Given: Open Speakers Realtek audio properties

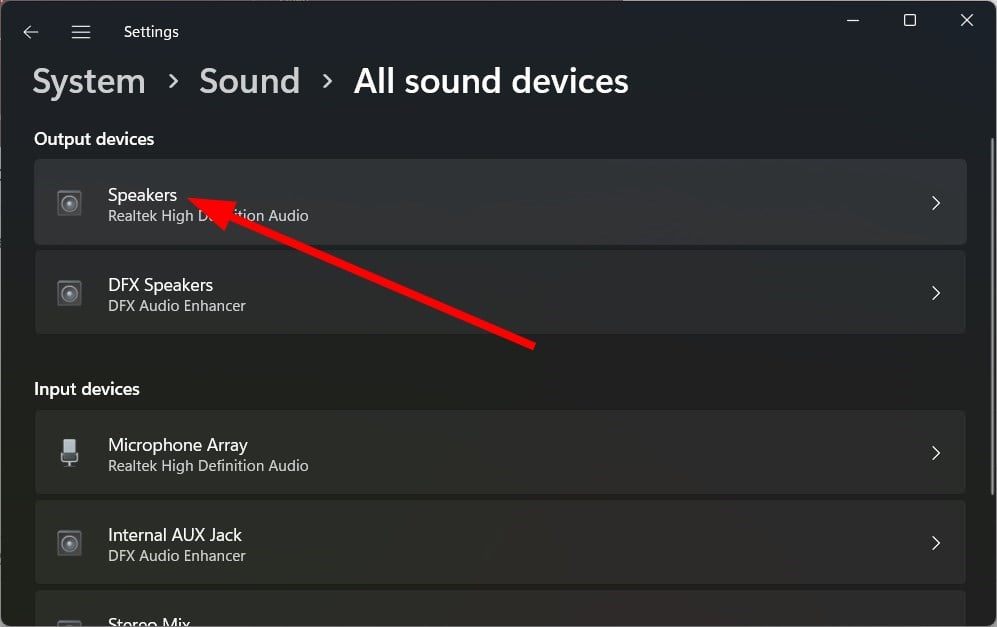Looking at the screenshot, I should (500, 203).
